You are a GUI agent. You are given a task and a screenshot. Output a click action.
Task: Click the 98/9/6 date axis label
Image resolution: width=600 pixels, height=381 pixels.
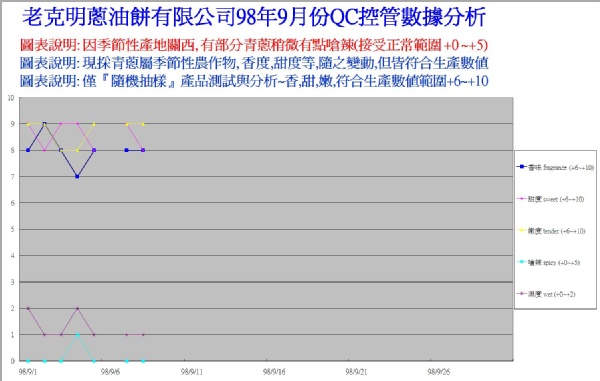click(x=110, y=372)
